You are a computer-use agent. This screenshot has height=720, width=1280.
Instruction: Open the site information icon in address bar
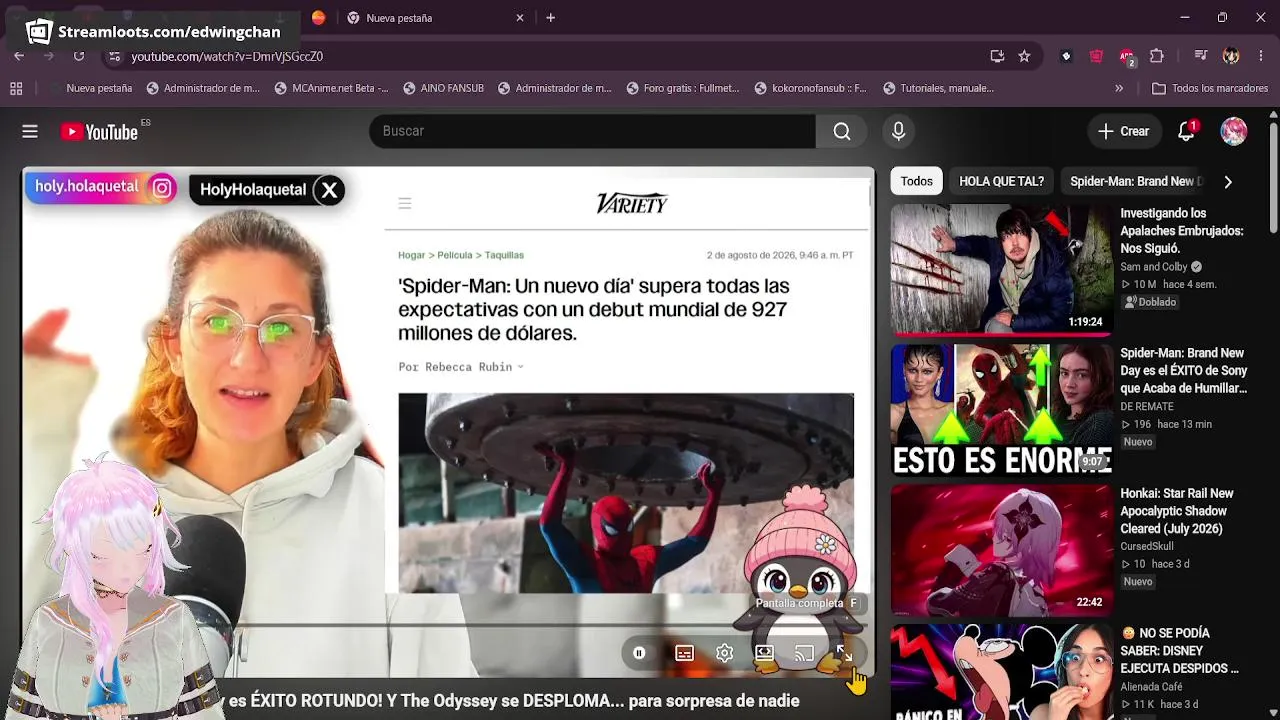coord(114,56)
